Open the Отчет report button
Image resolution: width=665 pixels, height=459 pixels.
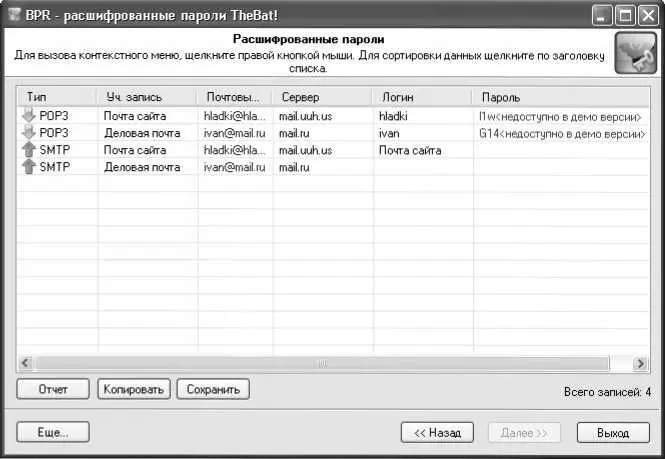(53, 389)
